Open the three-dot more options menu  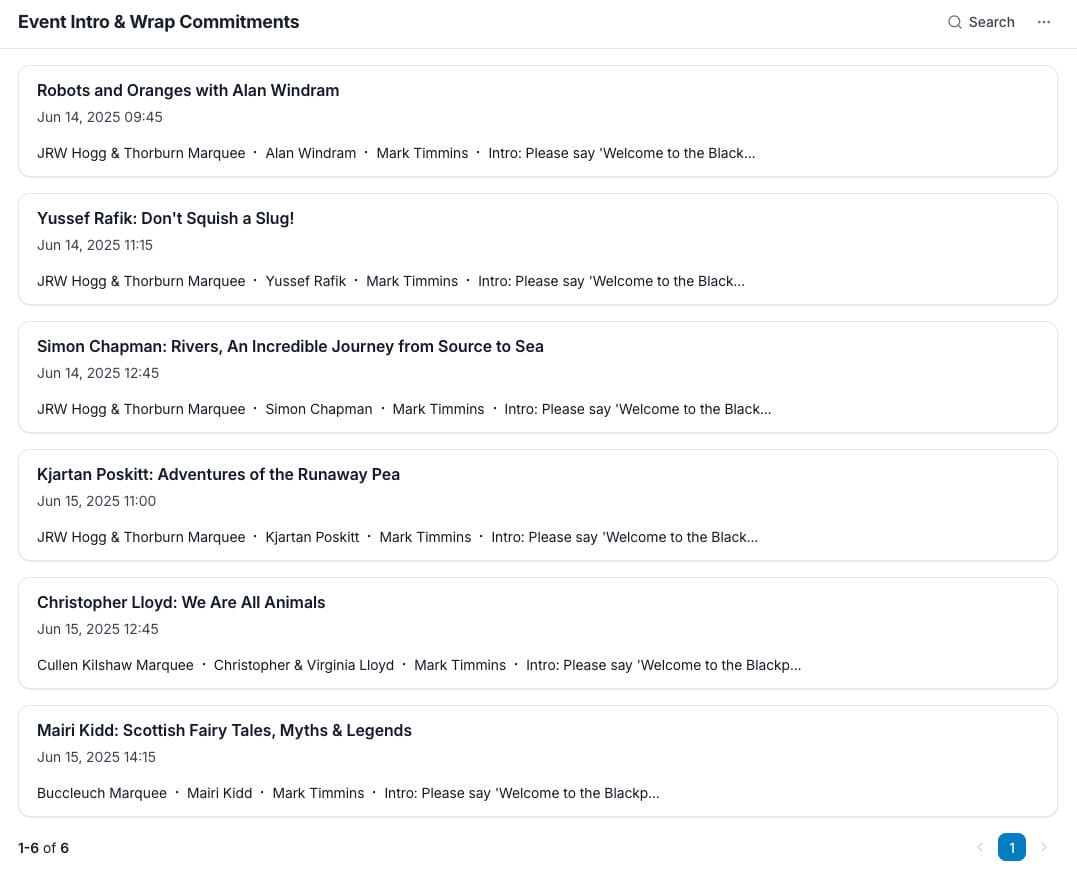click(1043, 22)
